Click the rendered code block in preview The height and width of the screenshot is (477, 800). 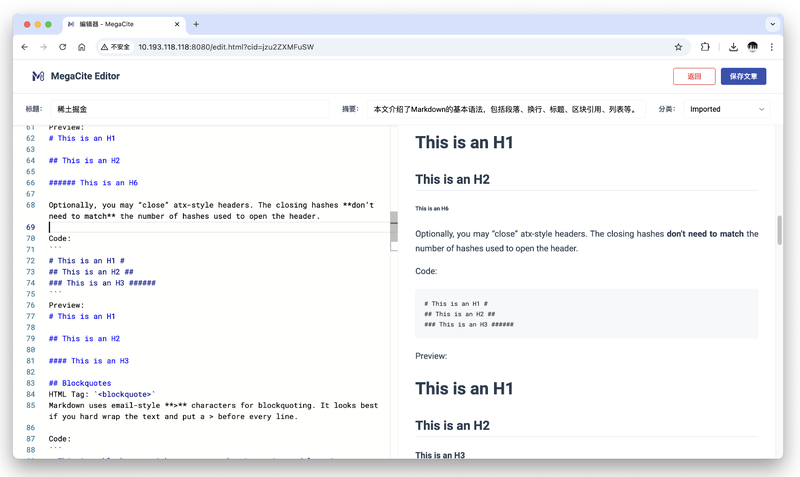pos(587,314)
